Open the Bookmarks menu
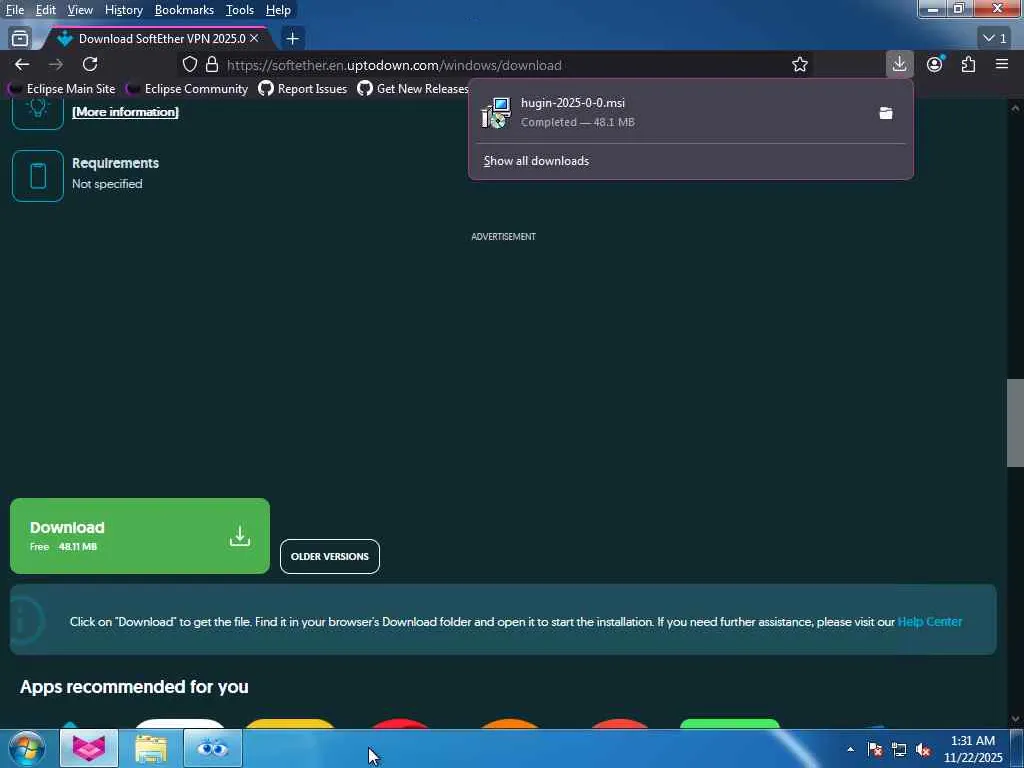 (x=184, y=10)
